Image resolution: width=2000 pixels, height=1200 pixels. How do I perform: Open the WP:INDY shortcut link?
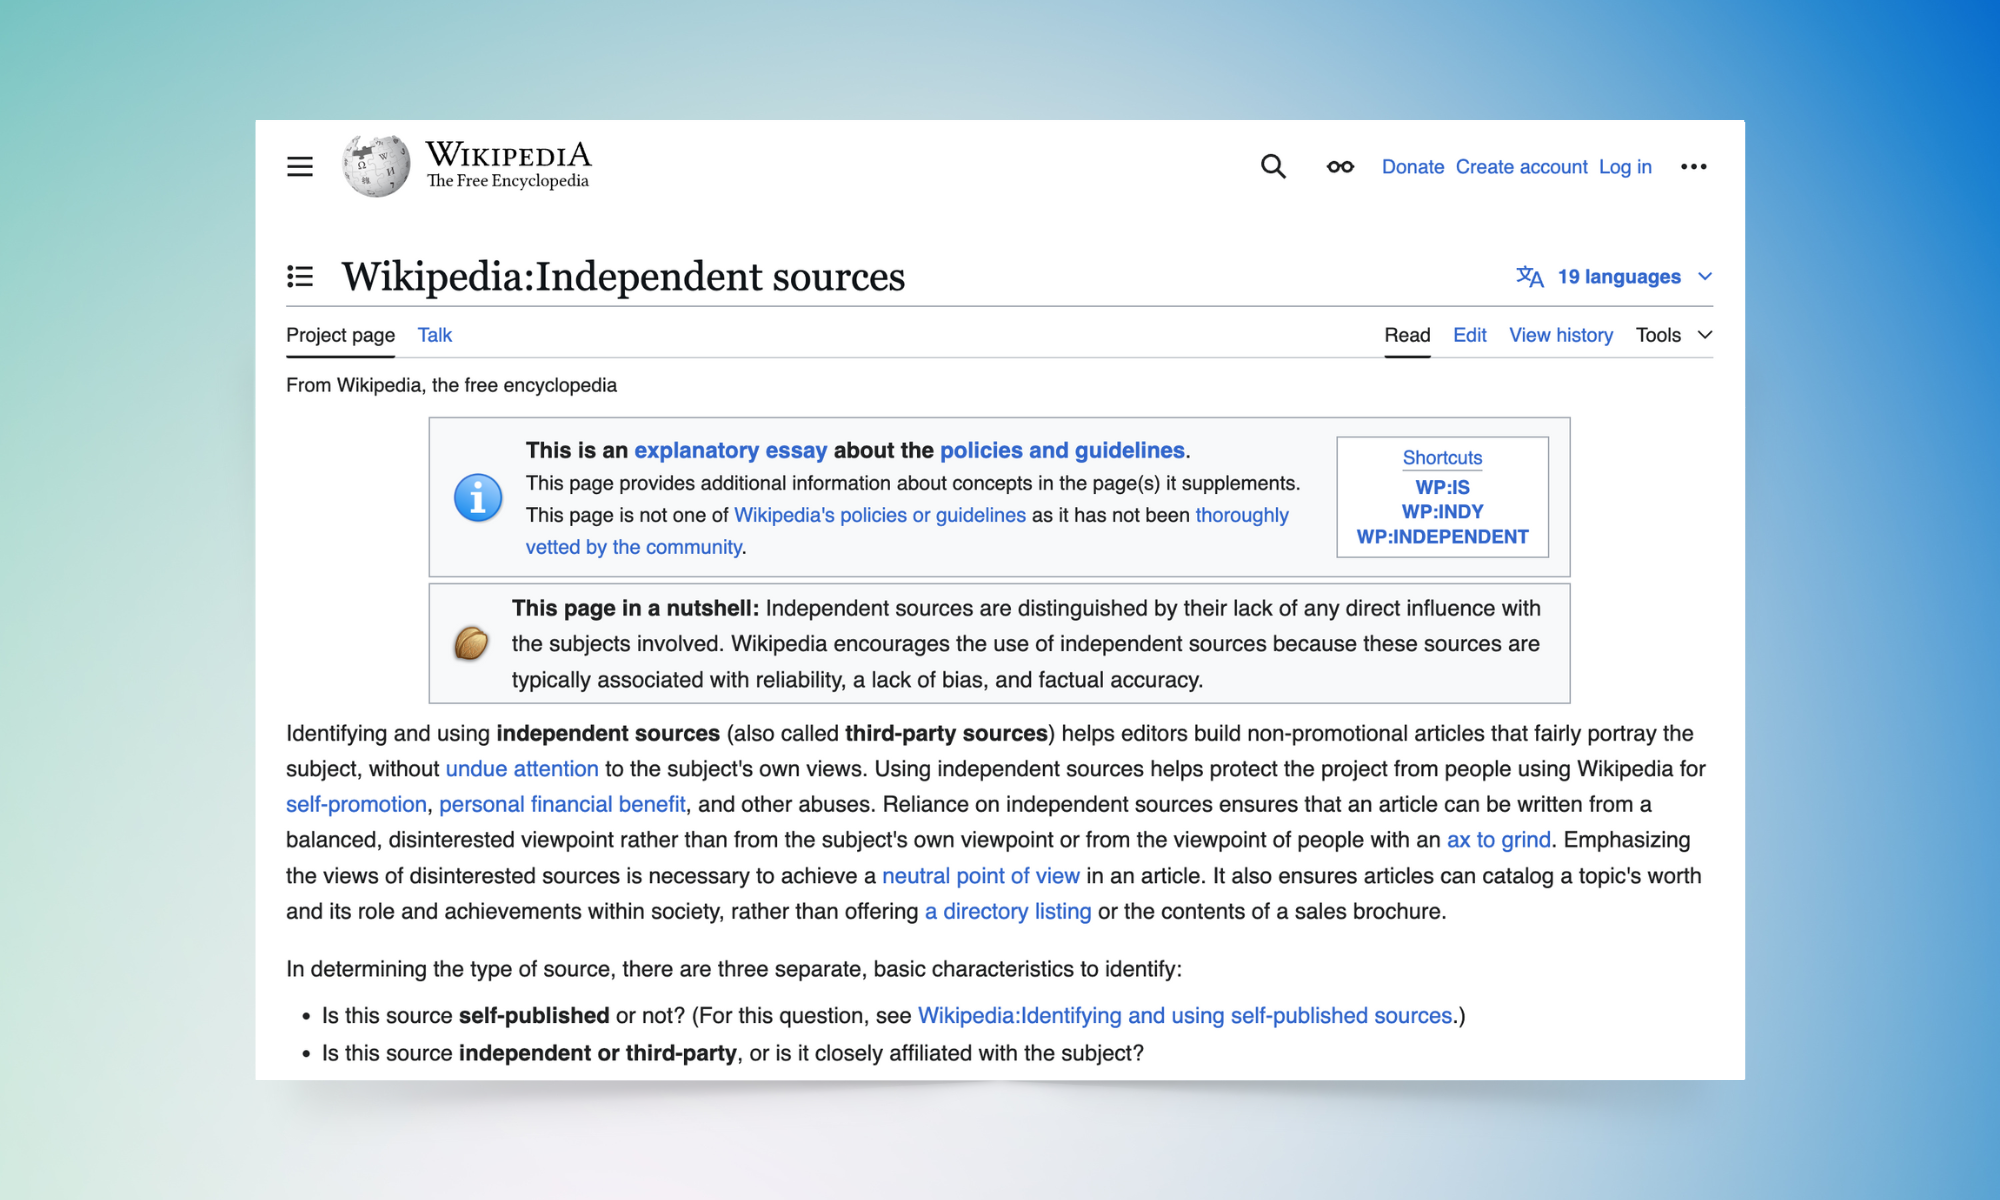1442,512
